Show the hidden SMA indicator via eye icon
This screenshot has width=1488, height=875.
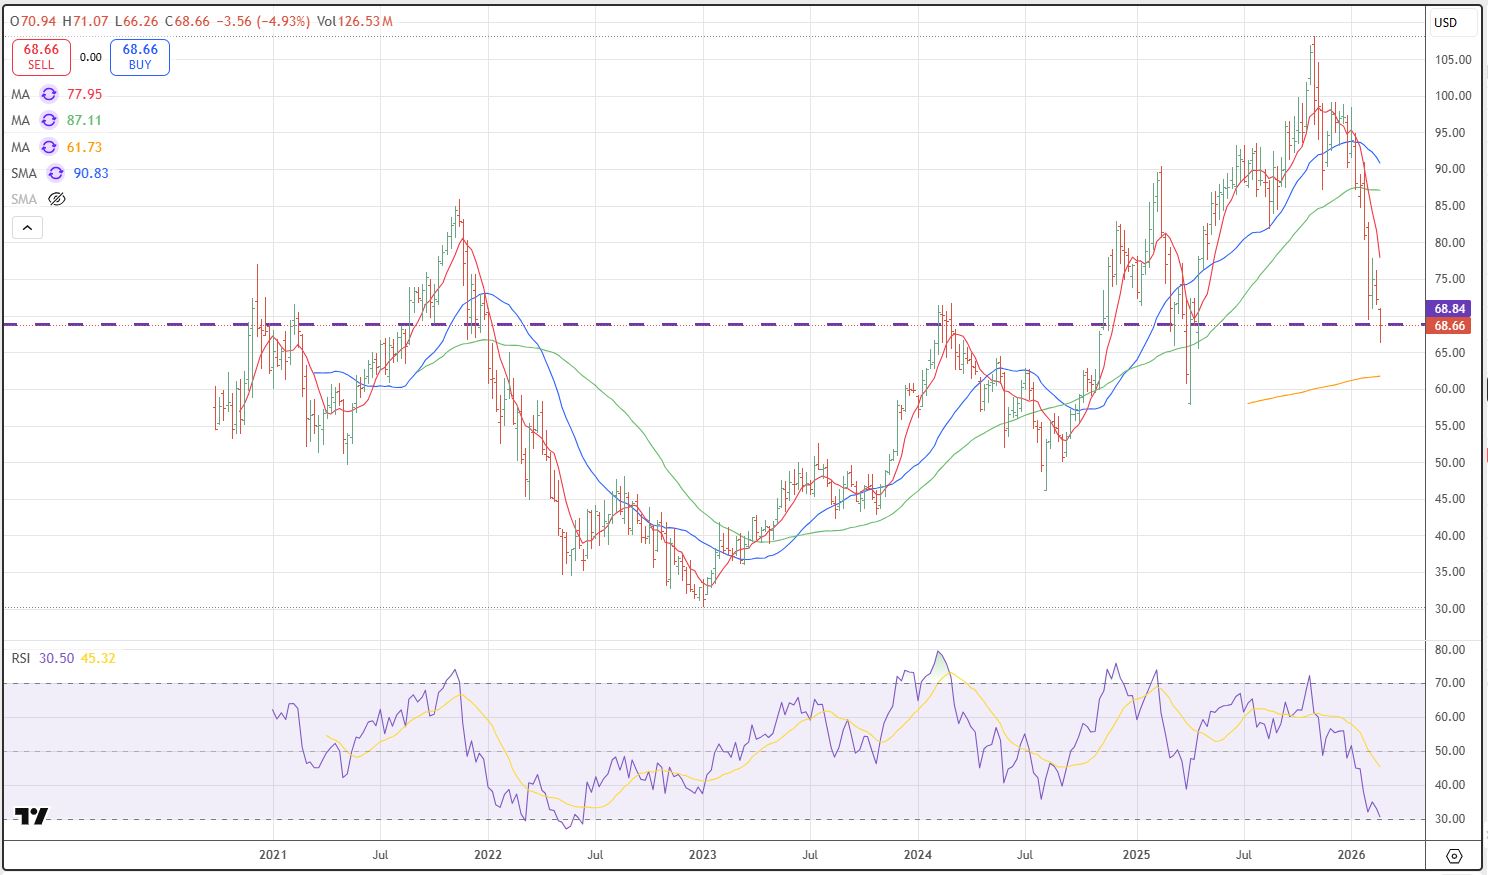tap(57, 199)
